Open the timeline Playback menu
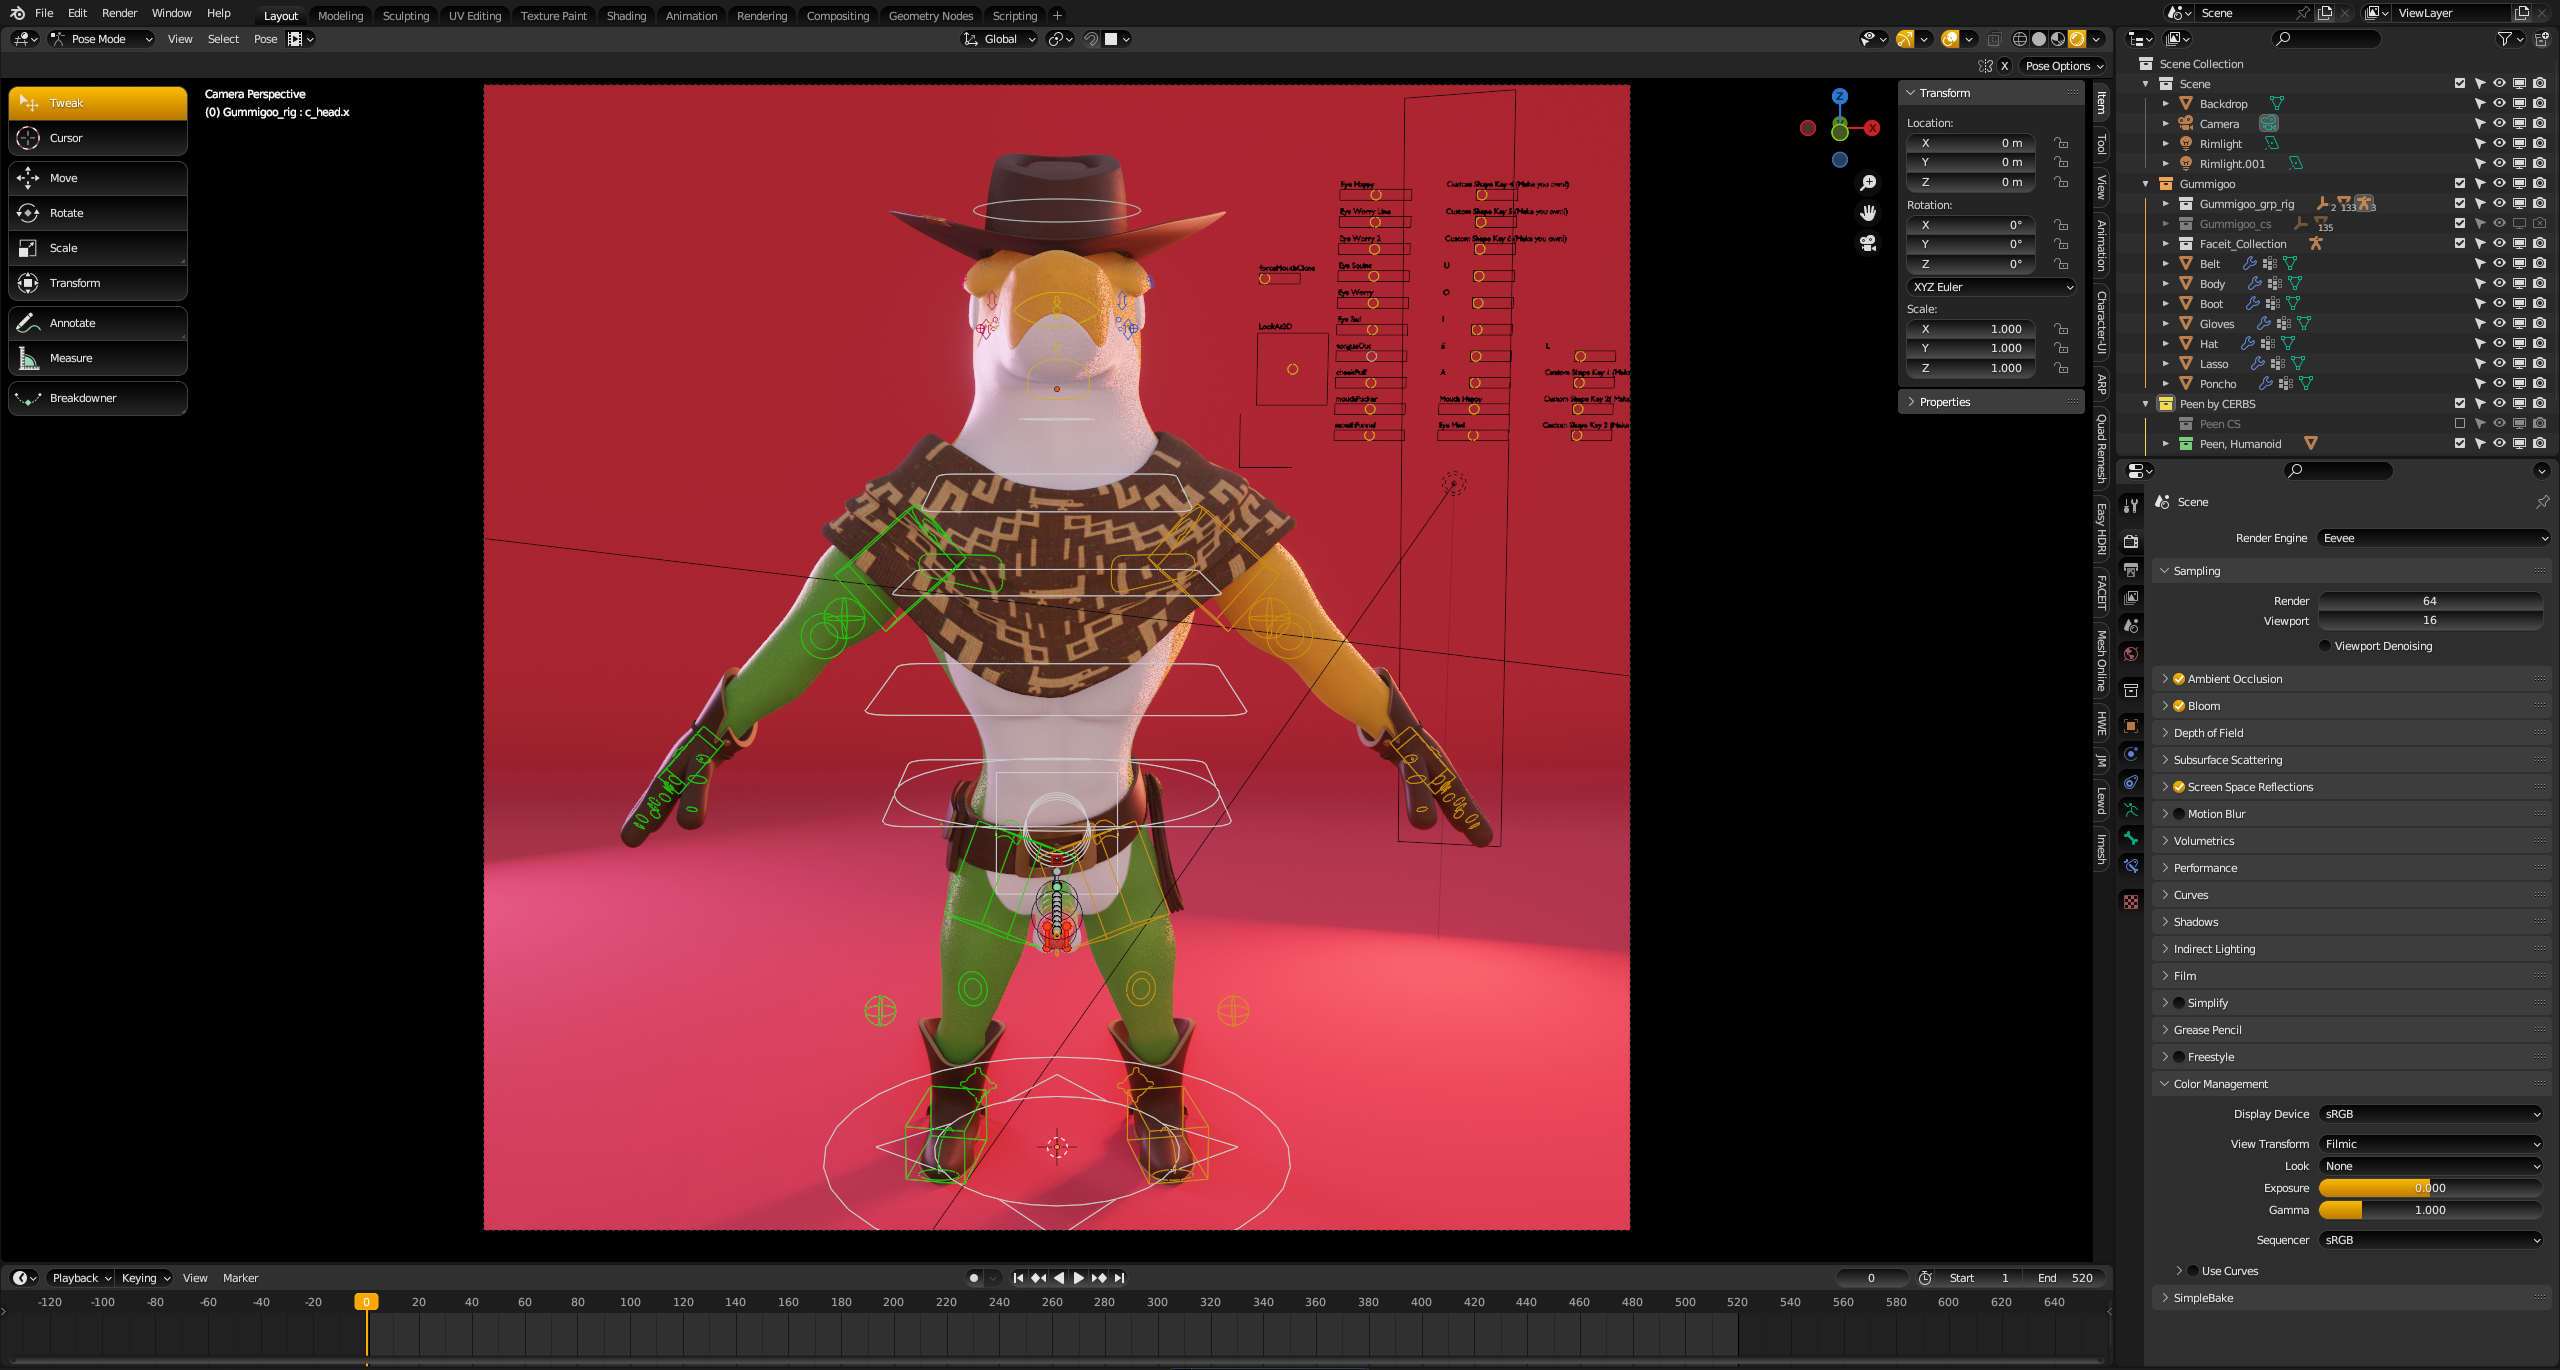This screenshot has width=2560, height=1370. (81, 1278)
